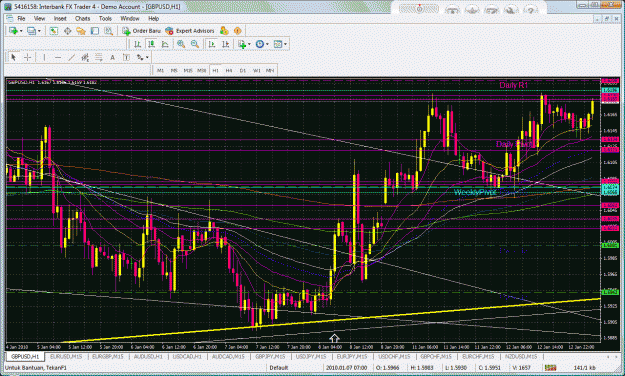Switch timeframe to M15
This screenshot has height=376, width=625.
[188, 71]
